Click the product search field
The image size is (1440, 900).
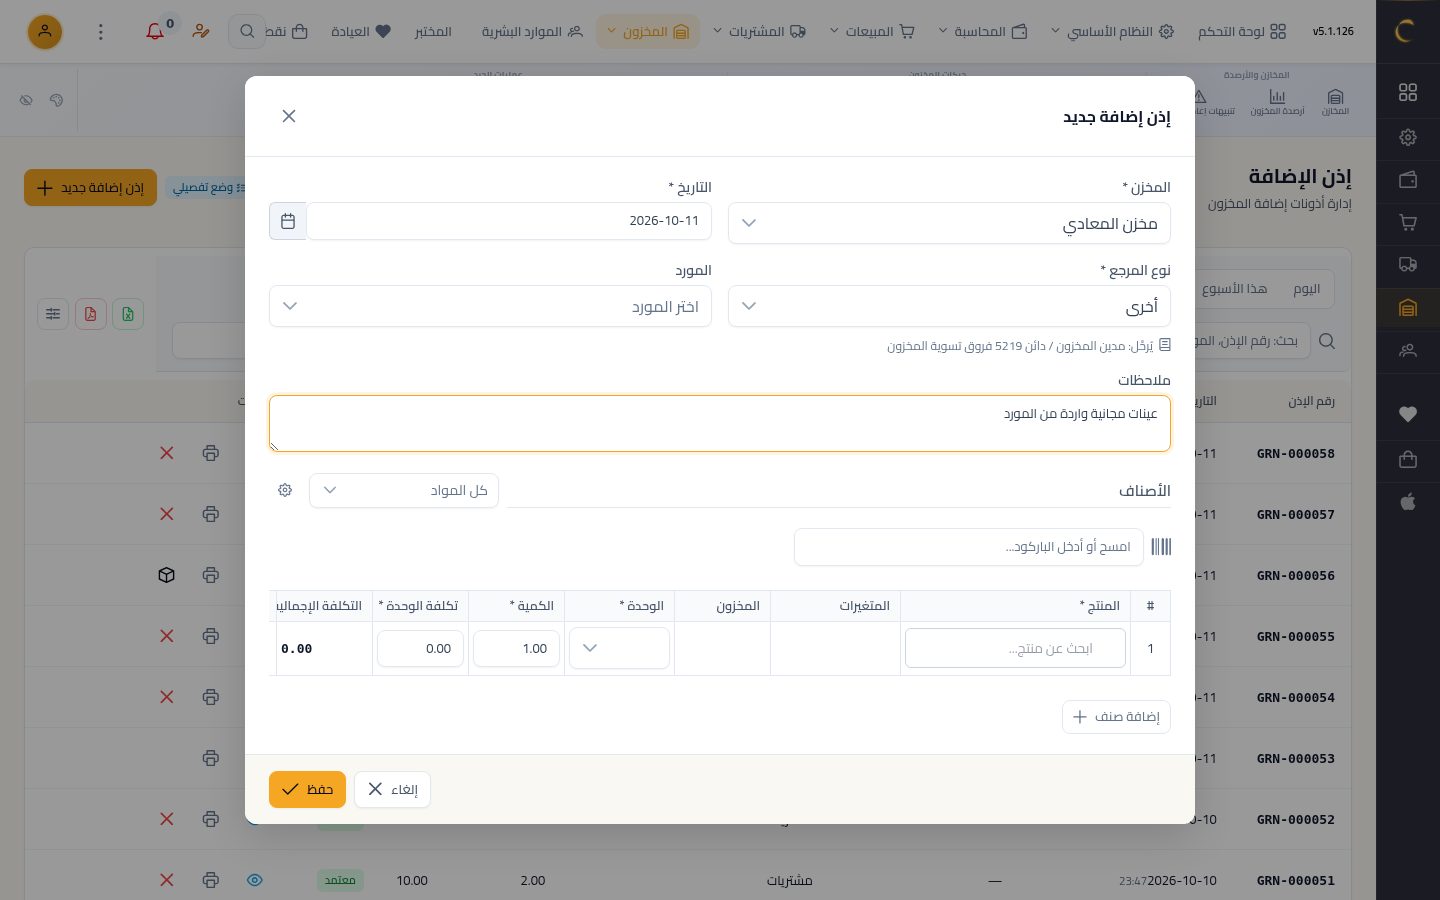pyautogui.click(x=1015, y=648)
